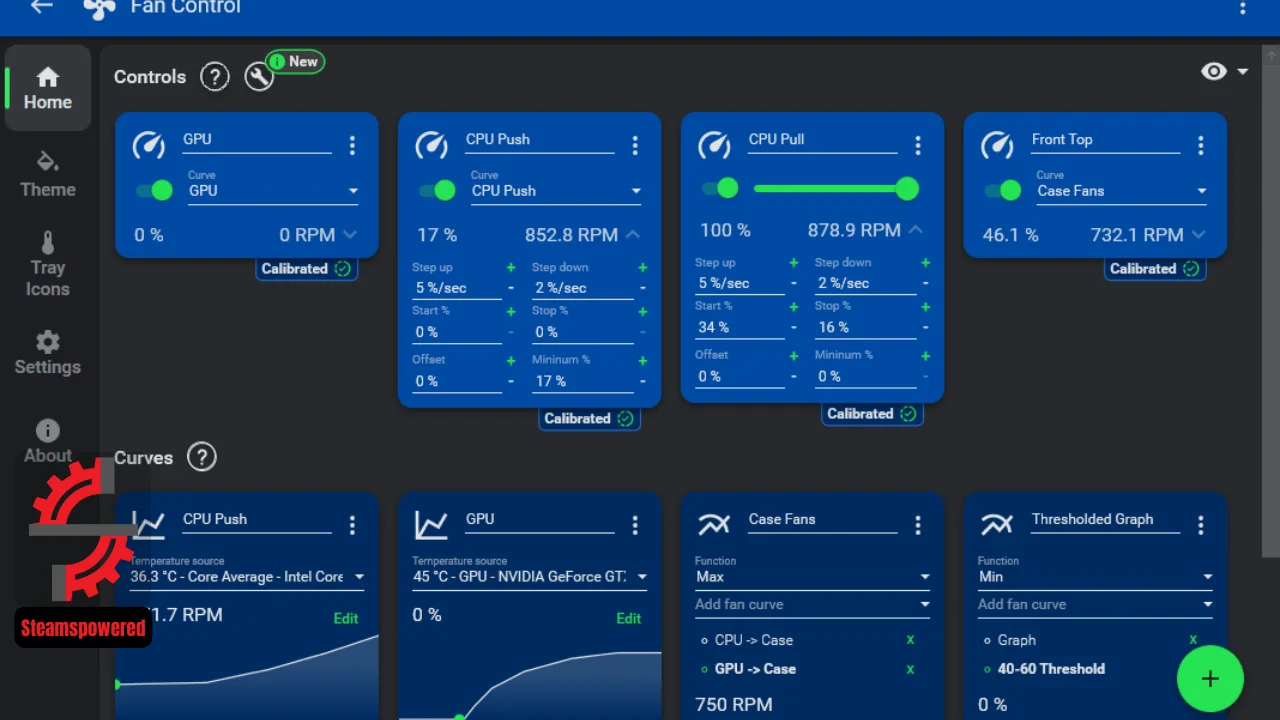Toggle the CPU Pull manual control switch

tap(720, 188)
